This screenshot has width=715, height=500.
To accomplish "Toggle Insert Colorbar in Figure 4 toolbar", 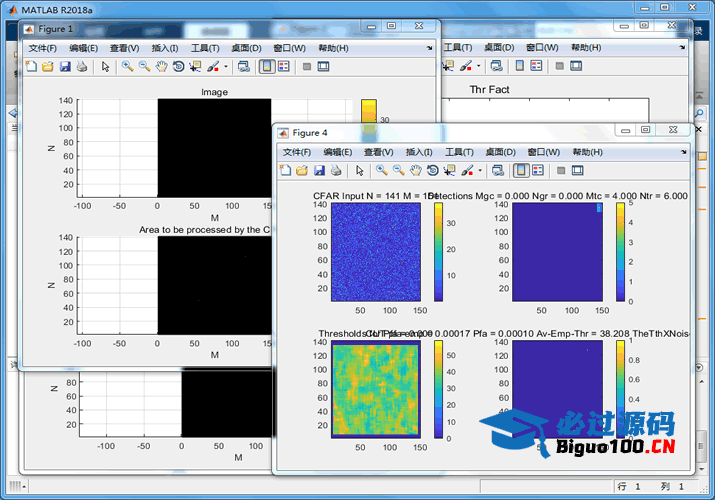I will click(521, 170).
